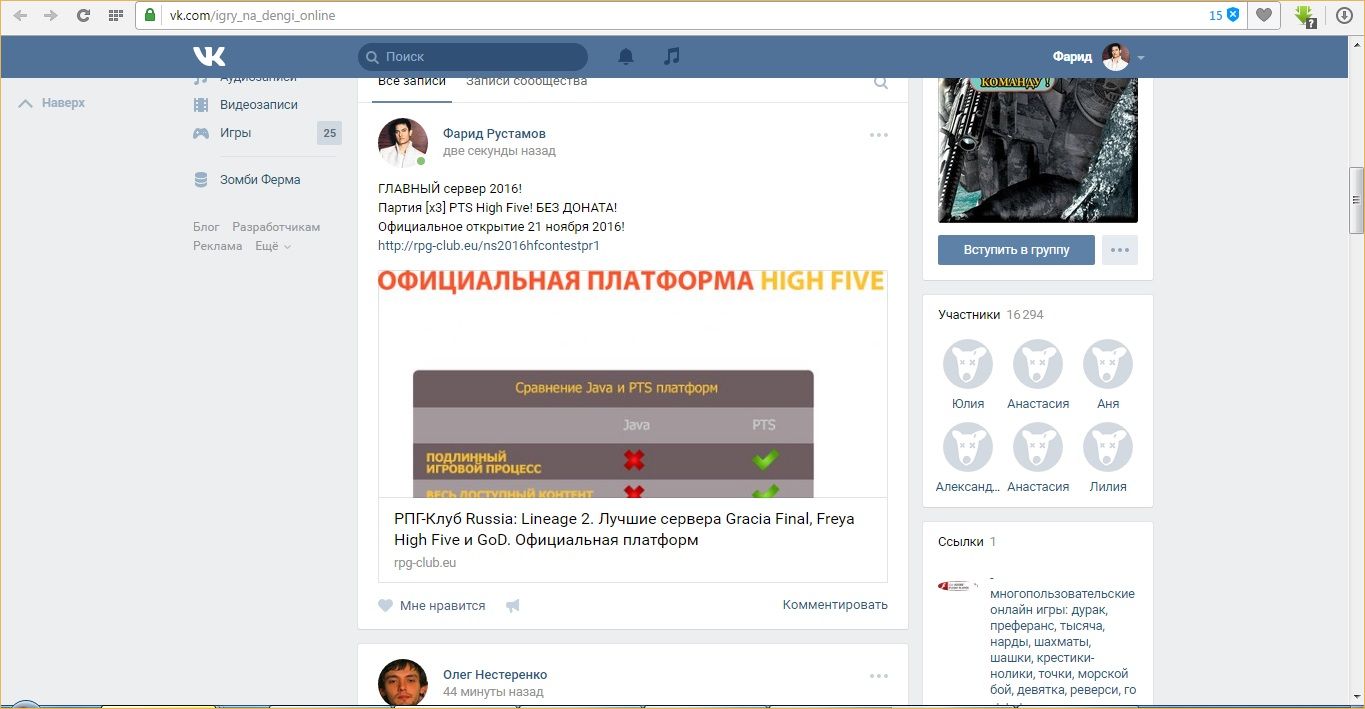The height and width of the screenshot is (709, 1365).
Task: Open the browser apps grid icon
Action: click(x=115, y=16)
